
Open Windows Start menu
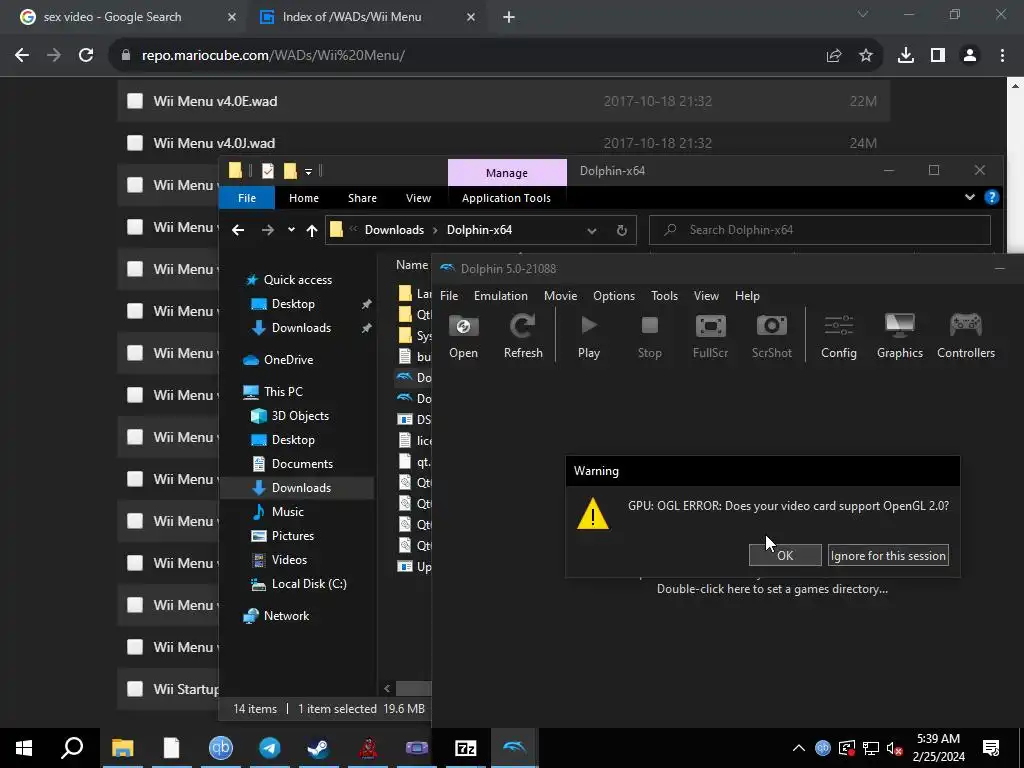[x=24, y=748]
